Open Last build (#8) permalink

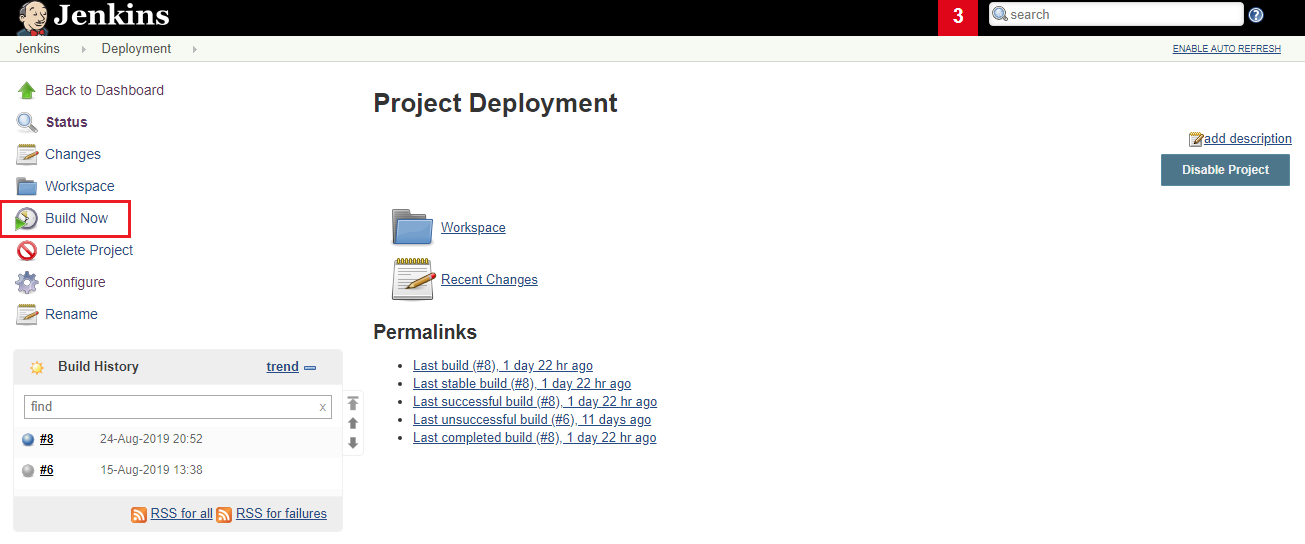point(503,366)
